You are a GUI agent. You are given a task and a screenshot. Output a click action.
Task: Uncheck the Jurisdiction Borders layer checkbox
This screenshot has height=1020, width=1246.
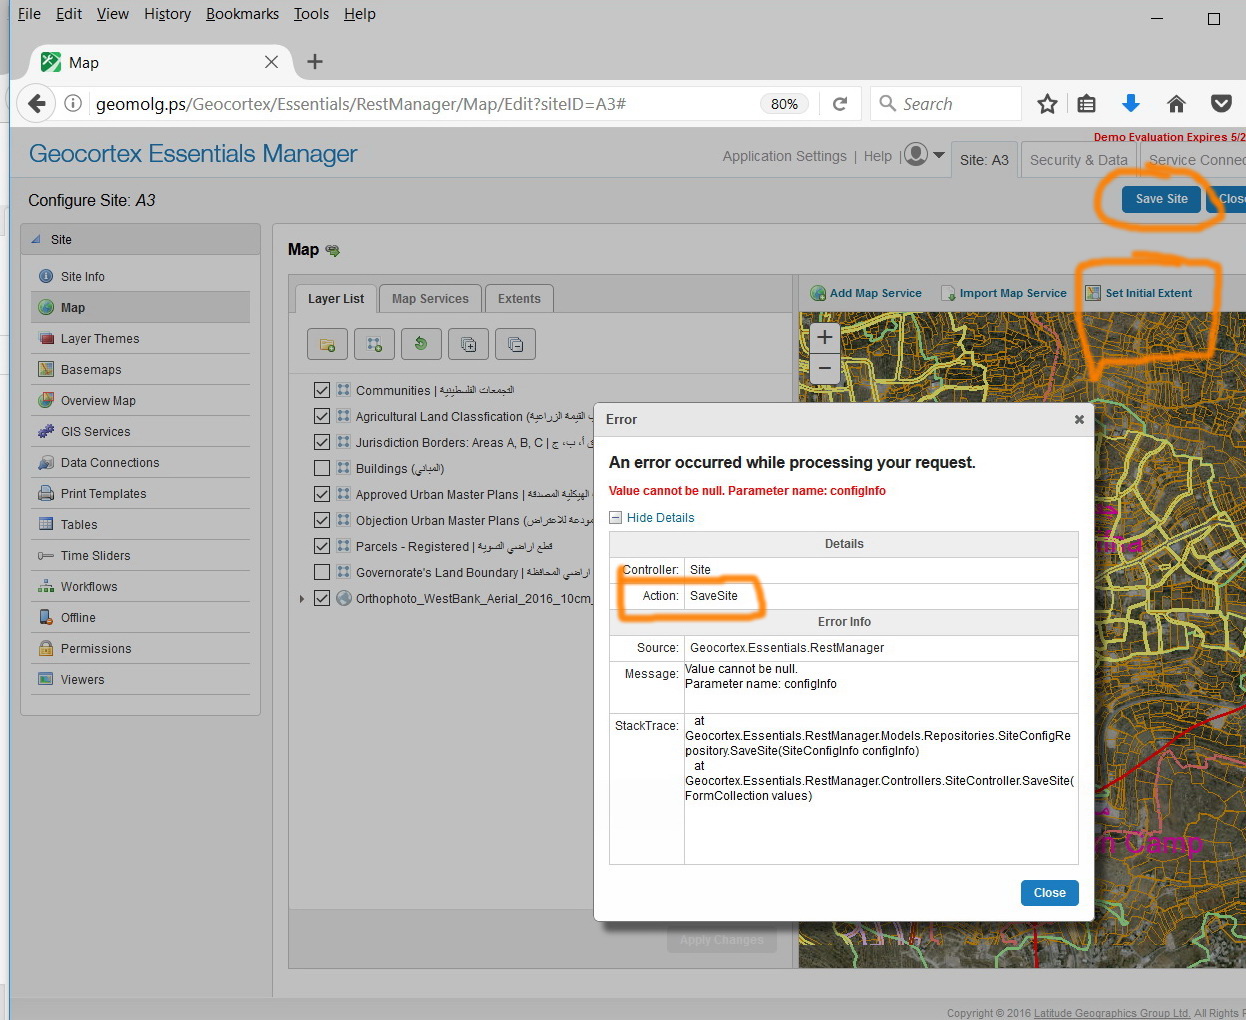tap(322, 442)
